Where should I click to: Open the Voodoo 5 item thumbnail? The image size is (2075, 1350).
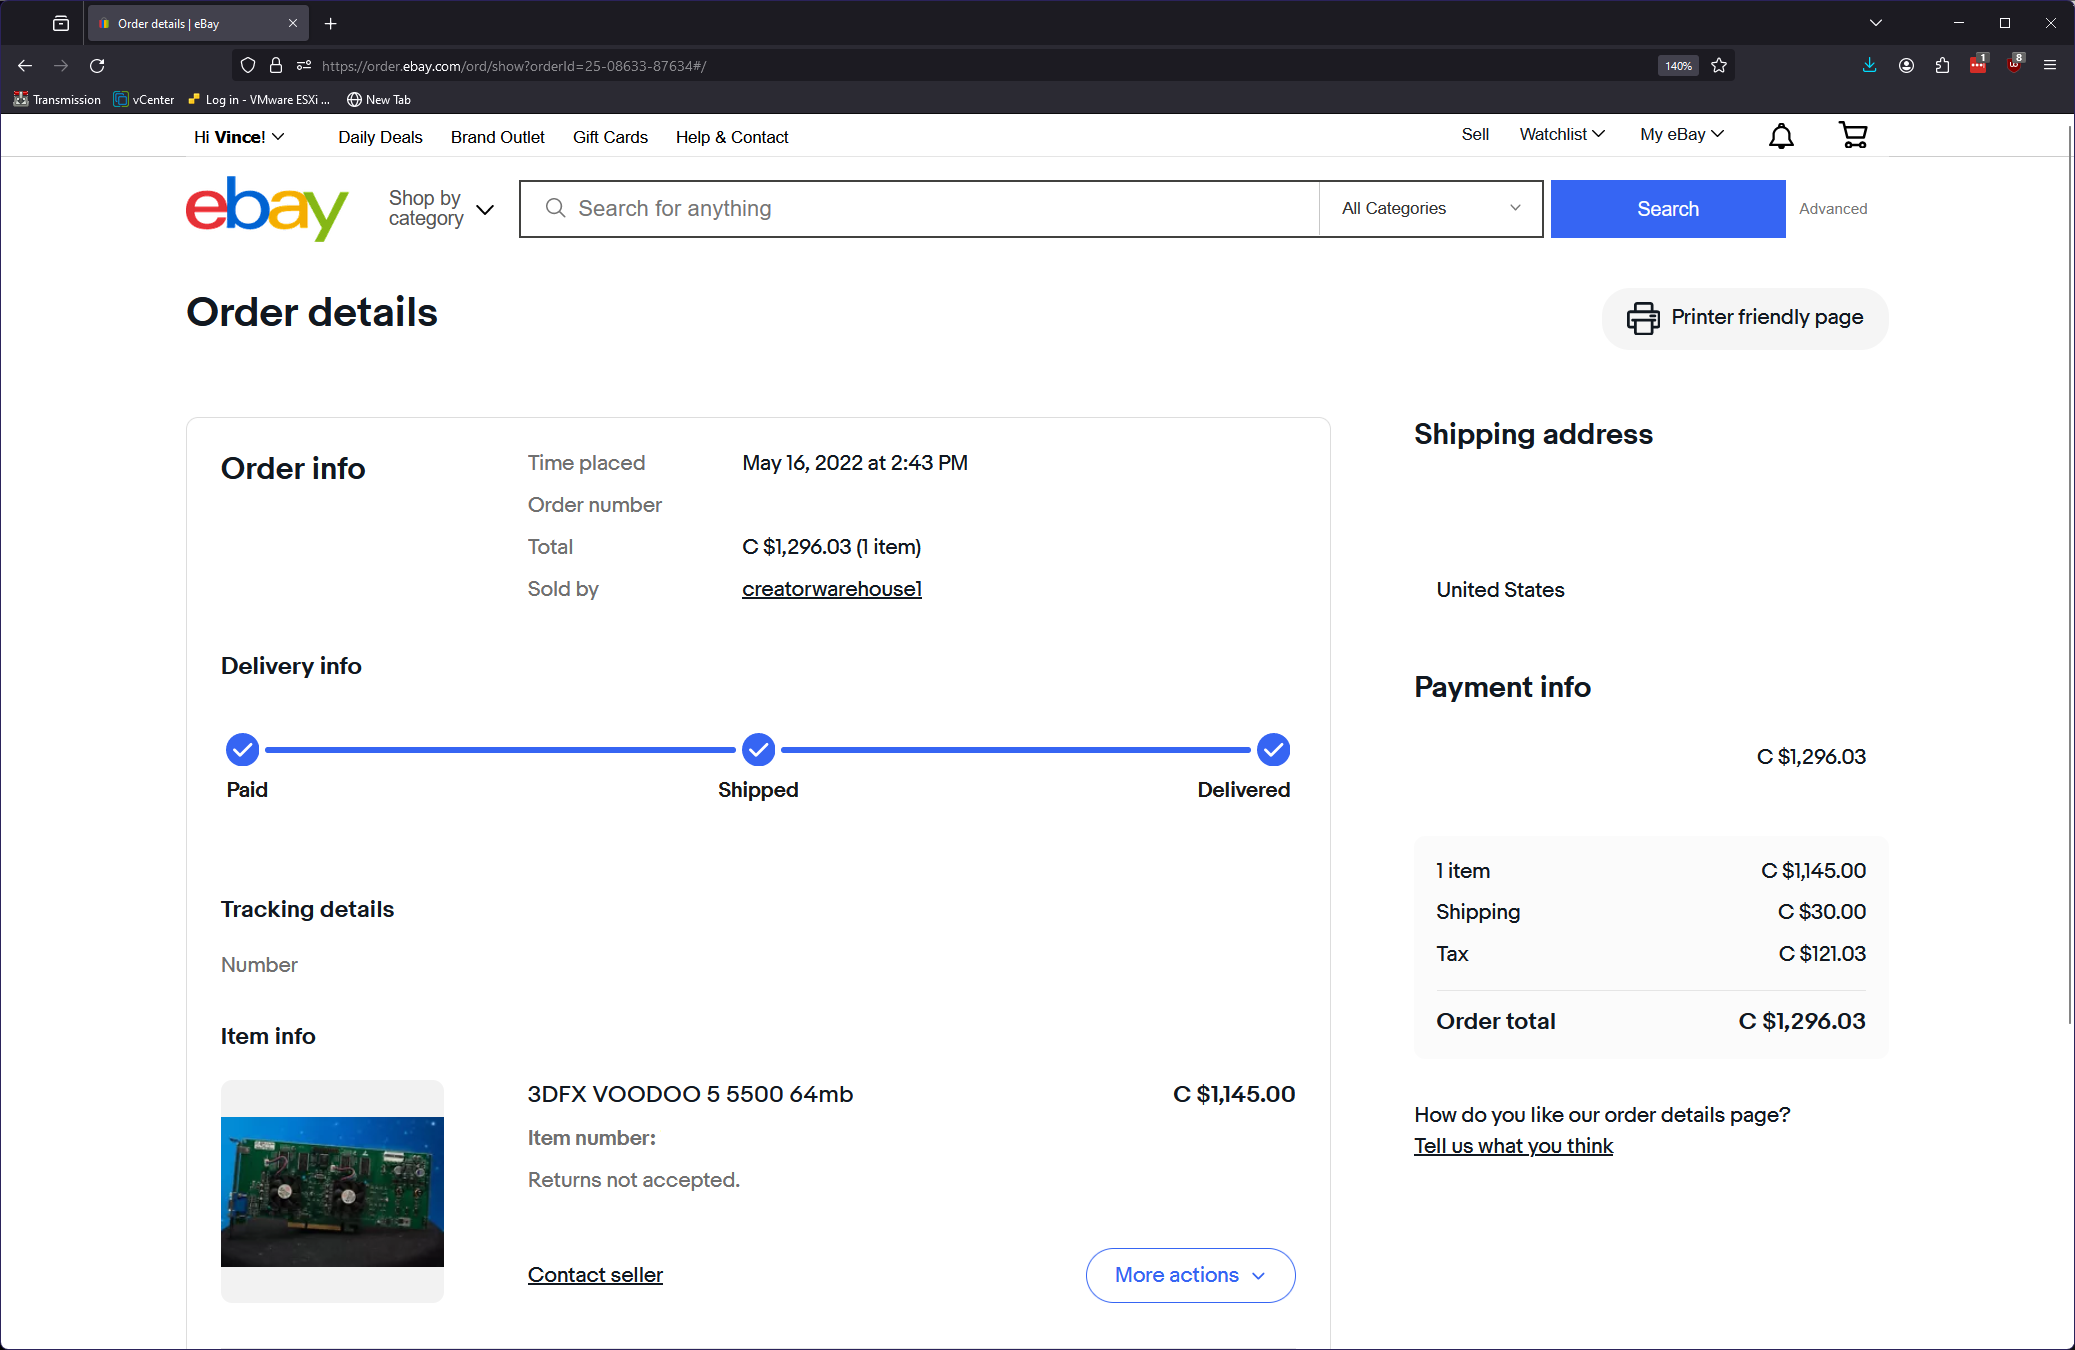pyautogui.click(x=332, y=1190)
